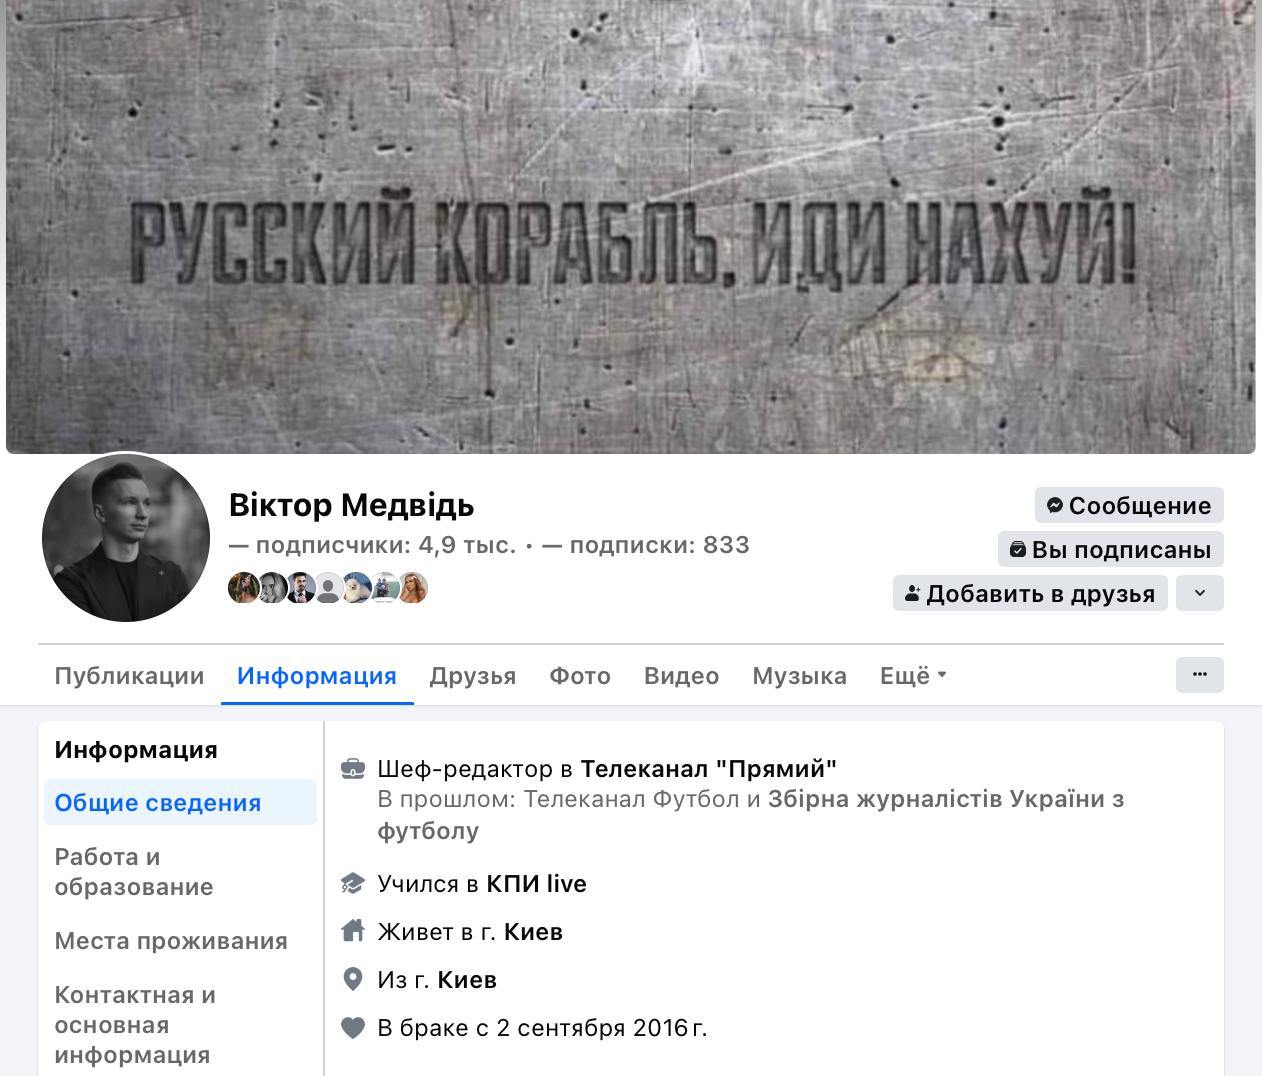Open the cover photo with engraved text
This screenshot has width=1262, height=1076.
(x=631, y=226)
